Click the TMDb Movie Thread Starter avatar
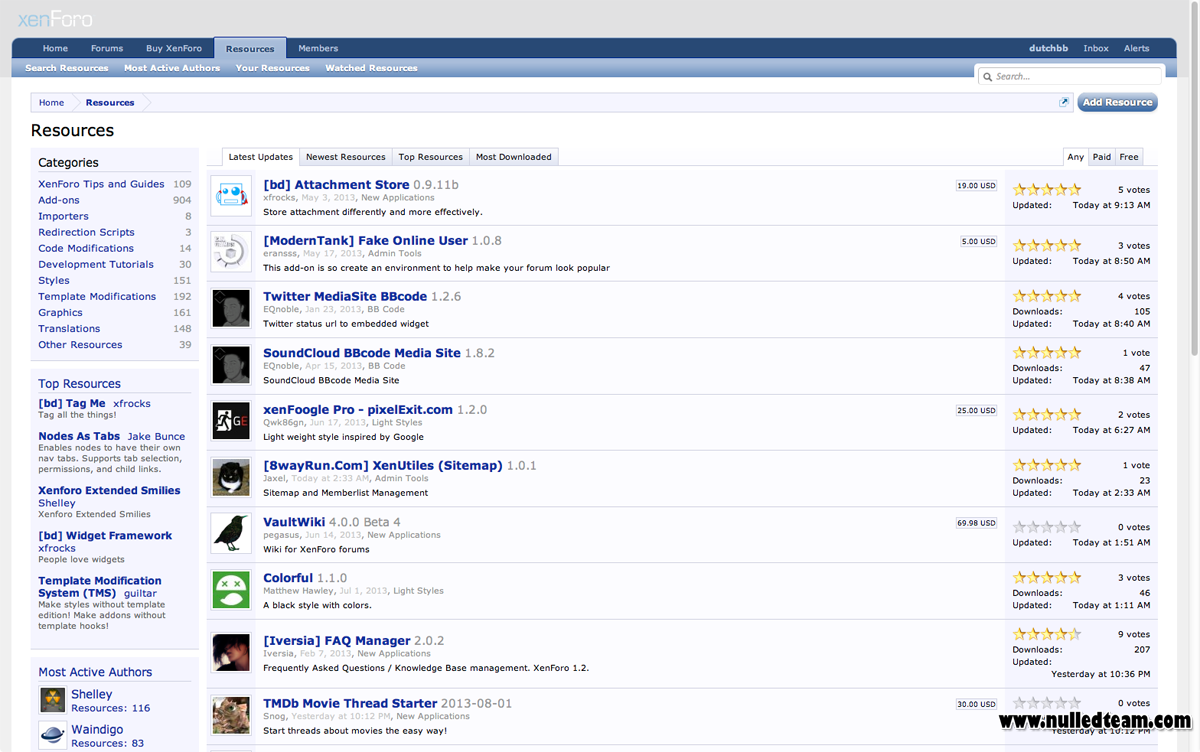The width and height of the screenshot is (1200, 752). click(x=231, y=715)
